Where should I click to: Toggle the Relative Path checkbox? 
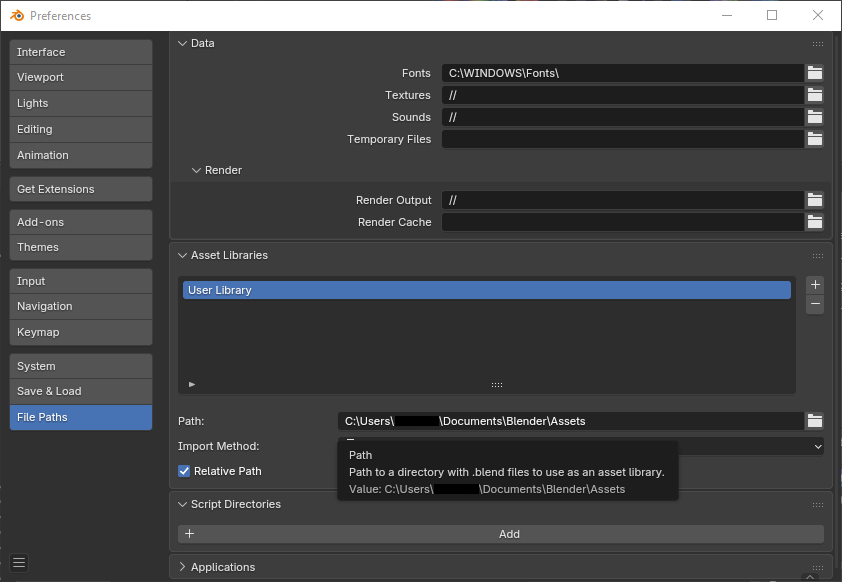pos(184,471)
